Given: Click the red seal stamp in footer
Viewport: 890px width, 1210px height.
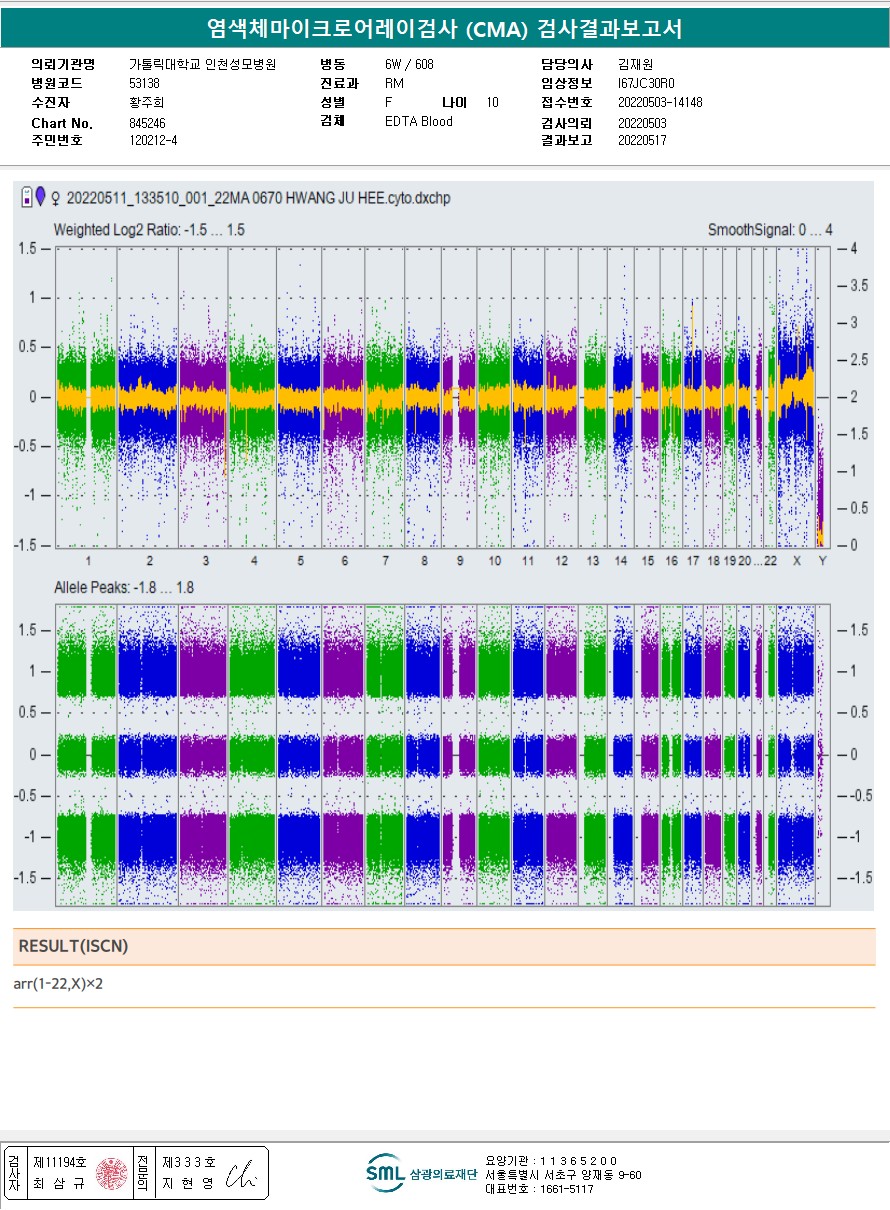Looking at the screenshot, I should 111,1173.
